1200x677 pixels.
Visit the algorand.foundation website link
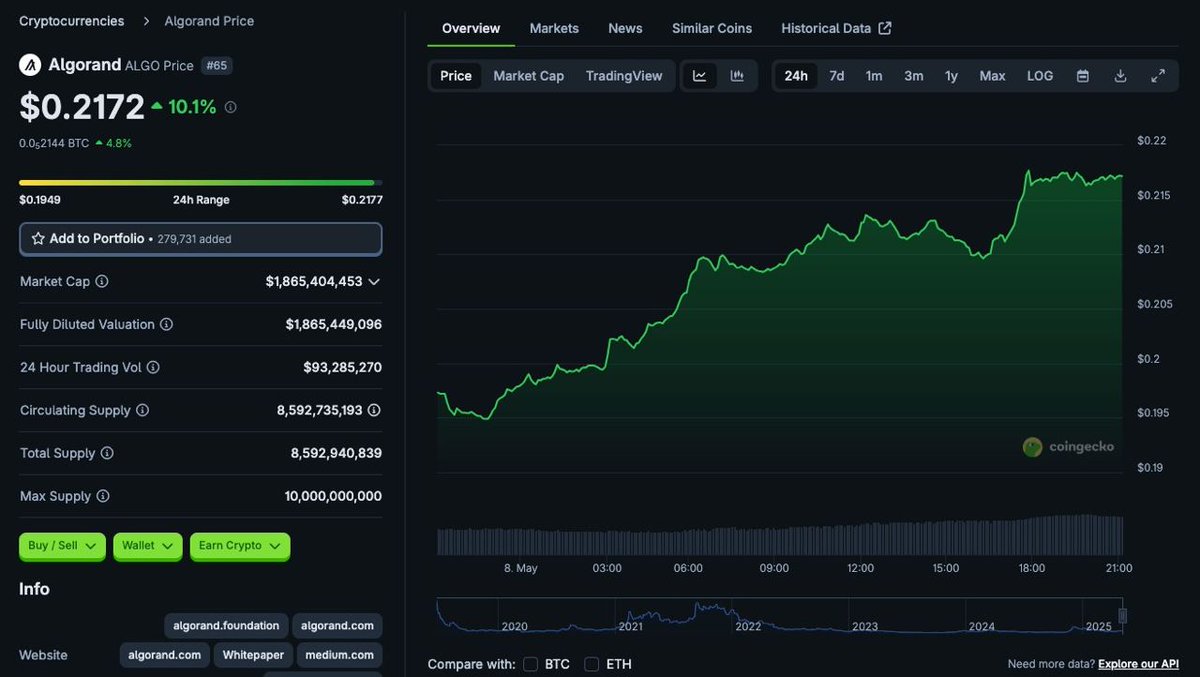point(226,626)
